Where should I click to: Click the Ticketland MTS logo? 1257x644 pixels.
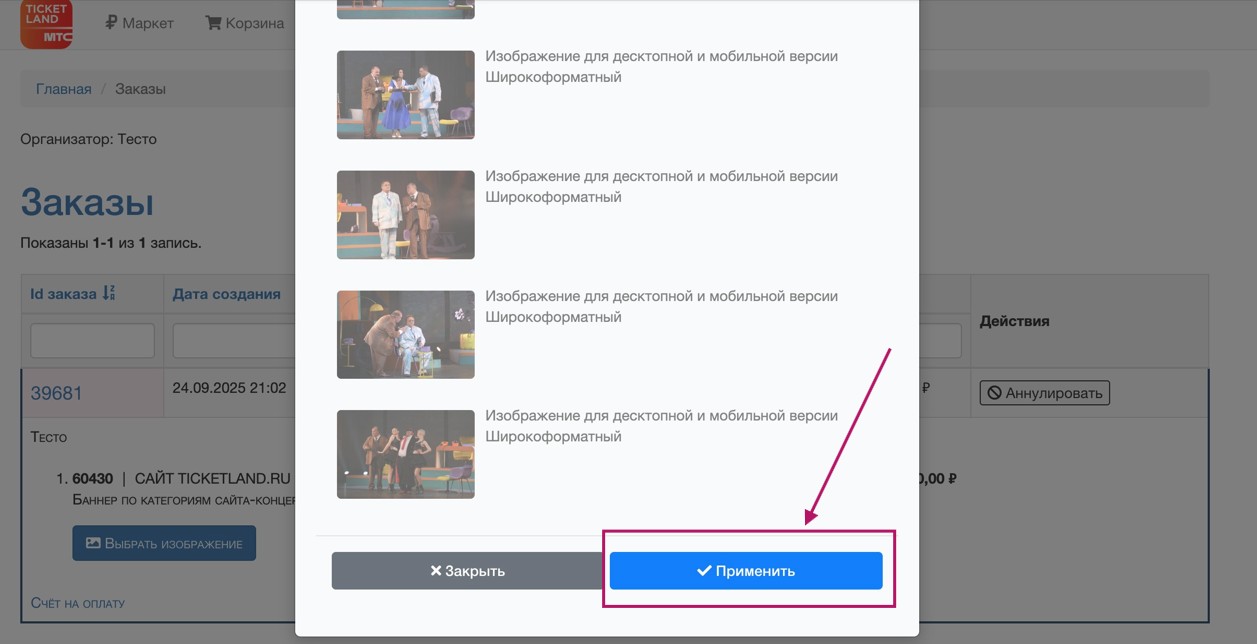tap(46, 24)
